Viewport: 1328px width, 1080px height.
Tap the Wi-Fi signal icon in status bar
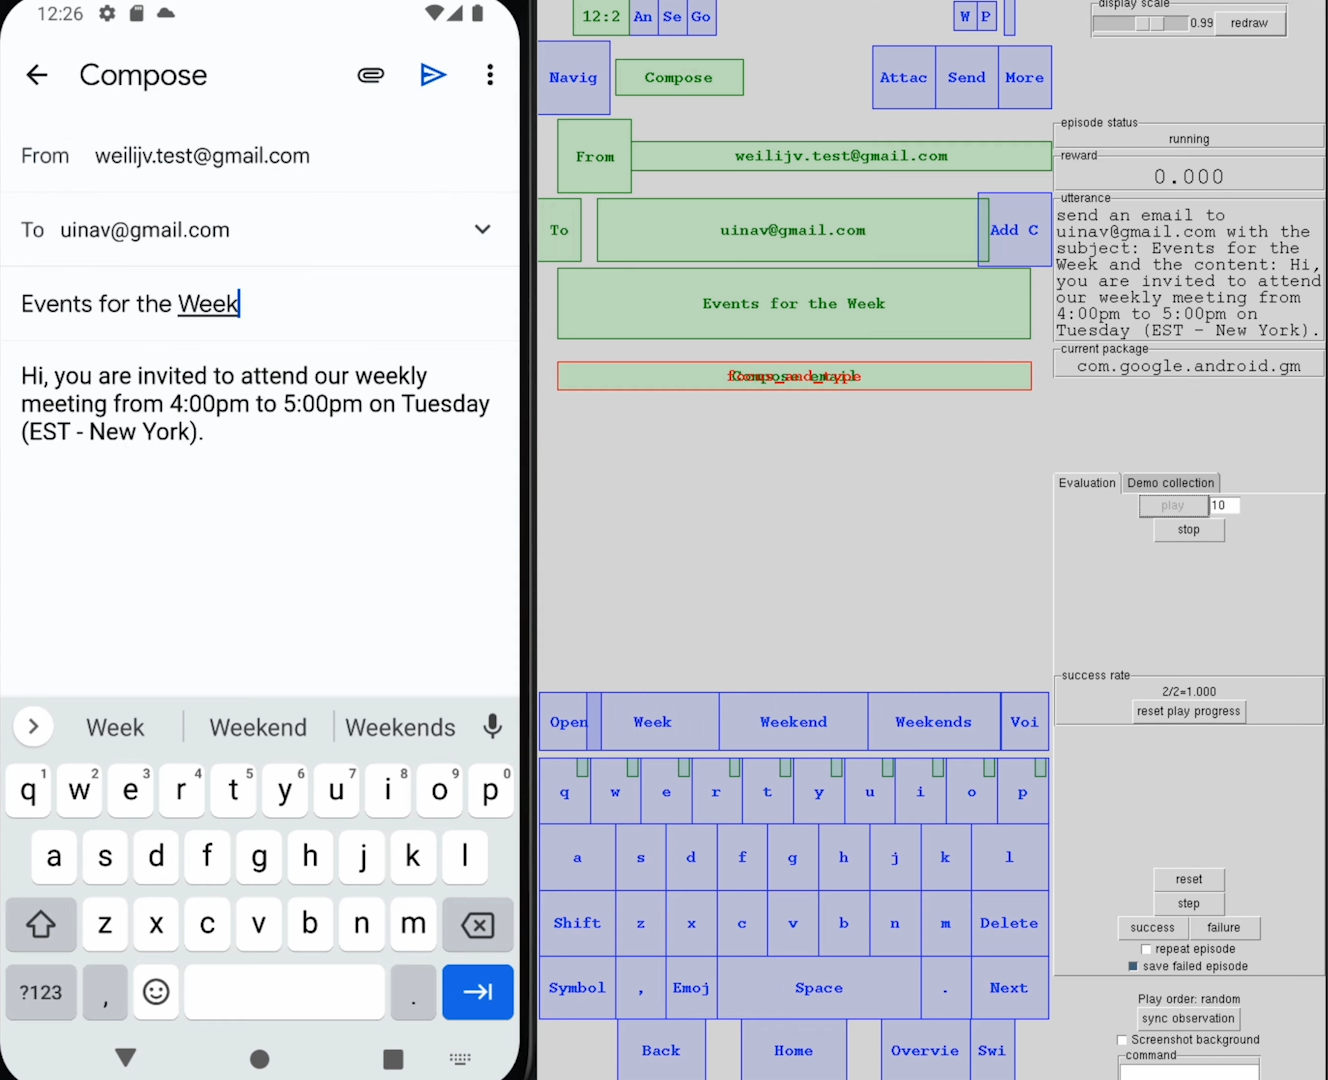435,13
